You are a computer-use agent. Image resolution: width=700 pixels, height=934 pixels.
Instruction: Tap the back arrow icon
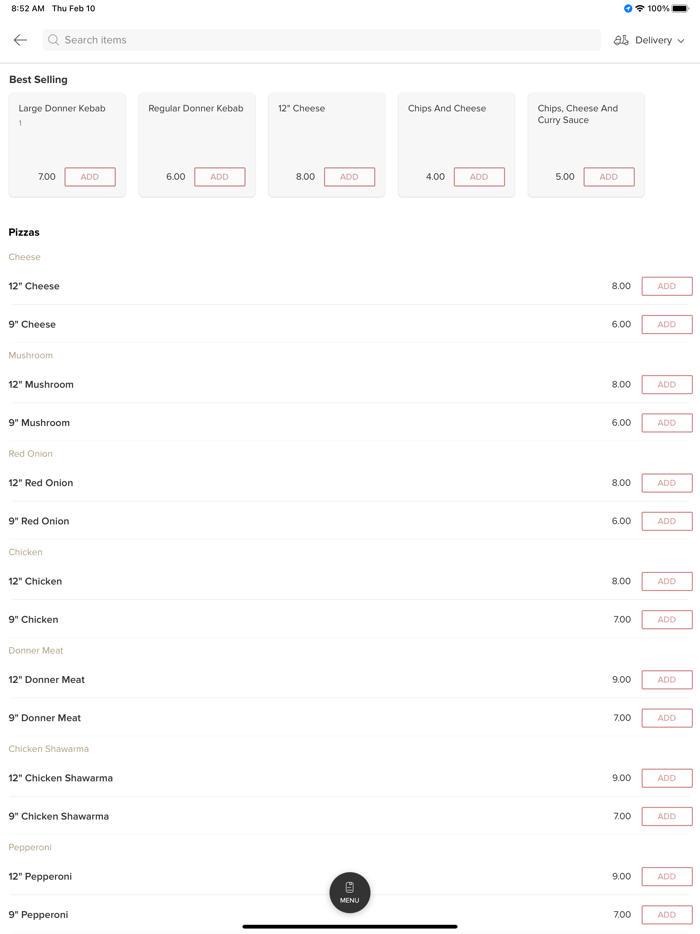tap(20, 40)
